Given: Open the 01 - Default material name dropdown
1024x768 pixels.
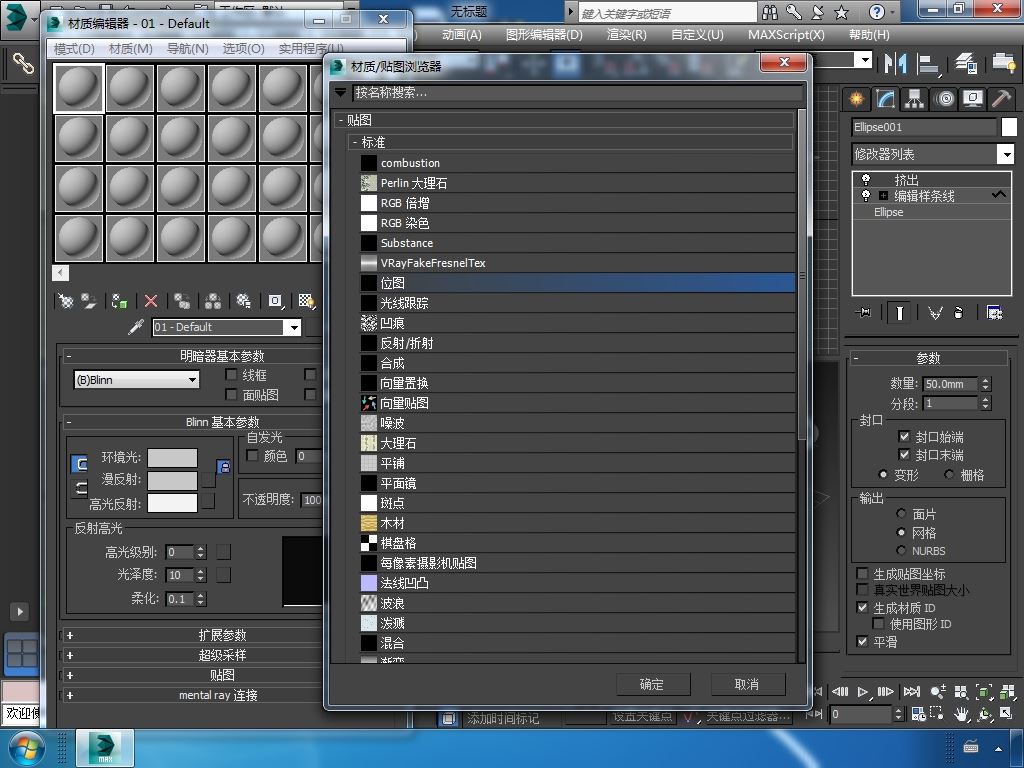Looking at the screenshot, I should (x=294, y=327).
